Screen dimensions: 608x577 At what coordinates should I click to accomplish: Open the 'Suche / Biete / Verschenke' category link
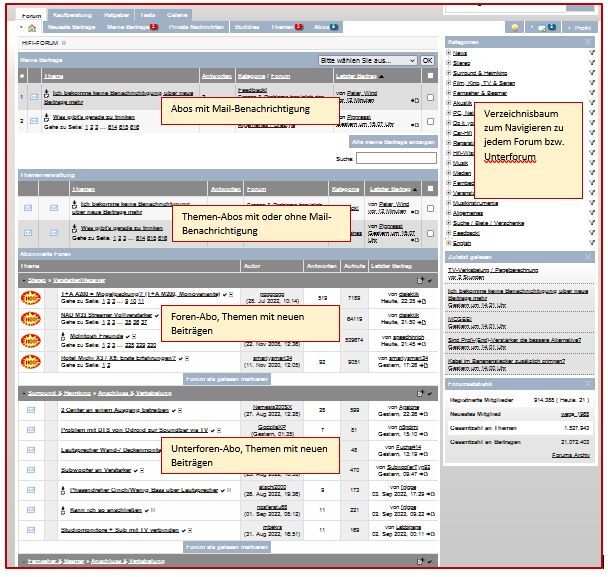point(488,223)
